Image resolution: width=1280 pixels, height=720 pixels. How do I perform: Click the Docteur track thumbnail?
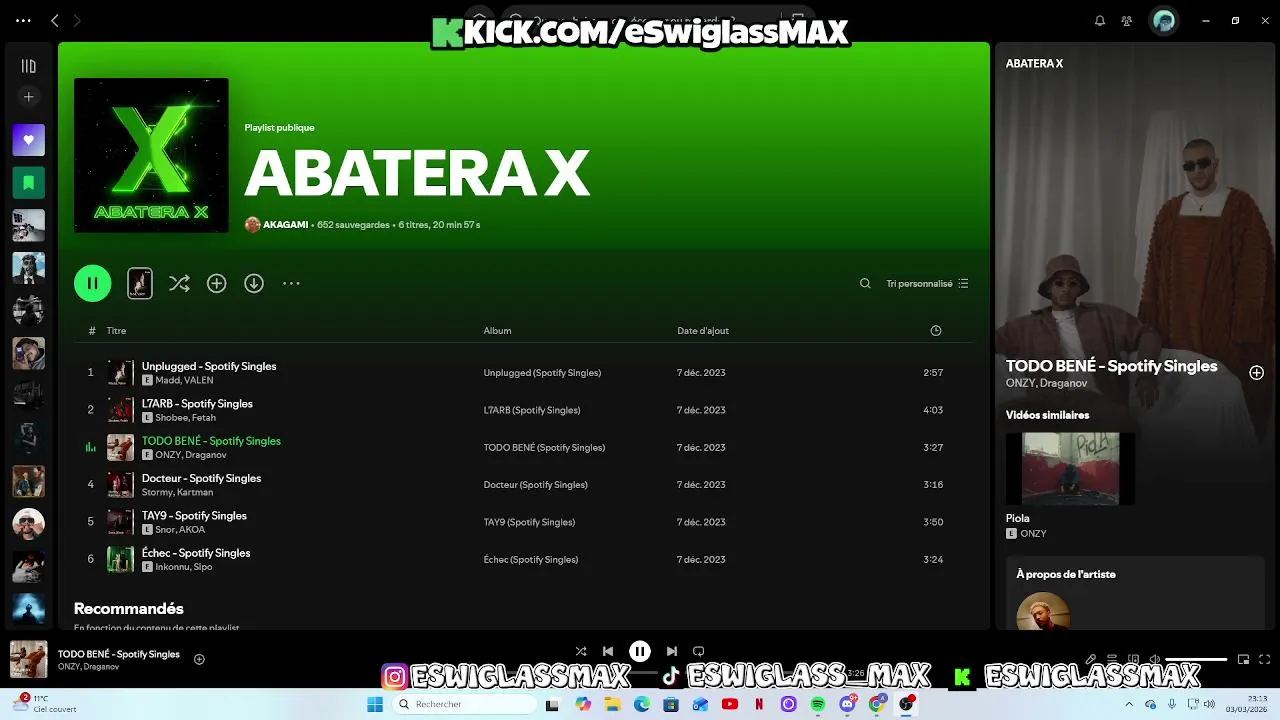point(120,485)
